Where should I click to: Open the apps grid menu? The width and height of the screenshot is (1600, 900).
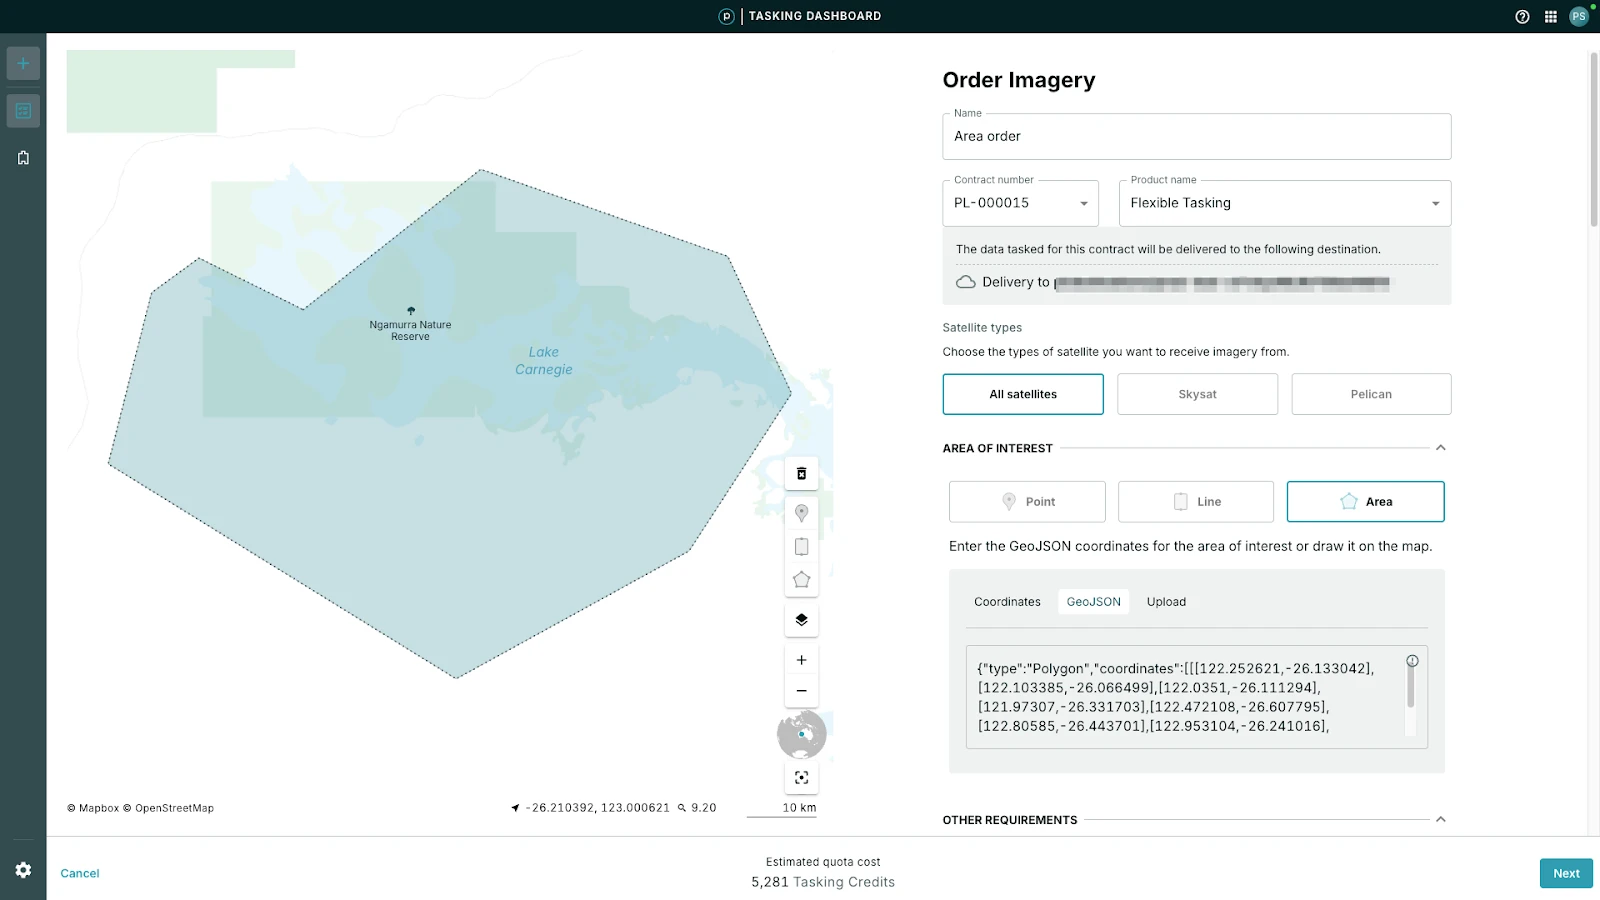(x=1550, y=16)
